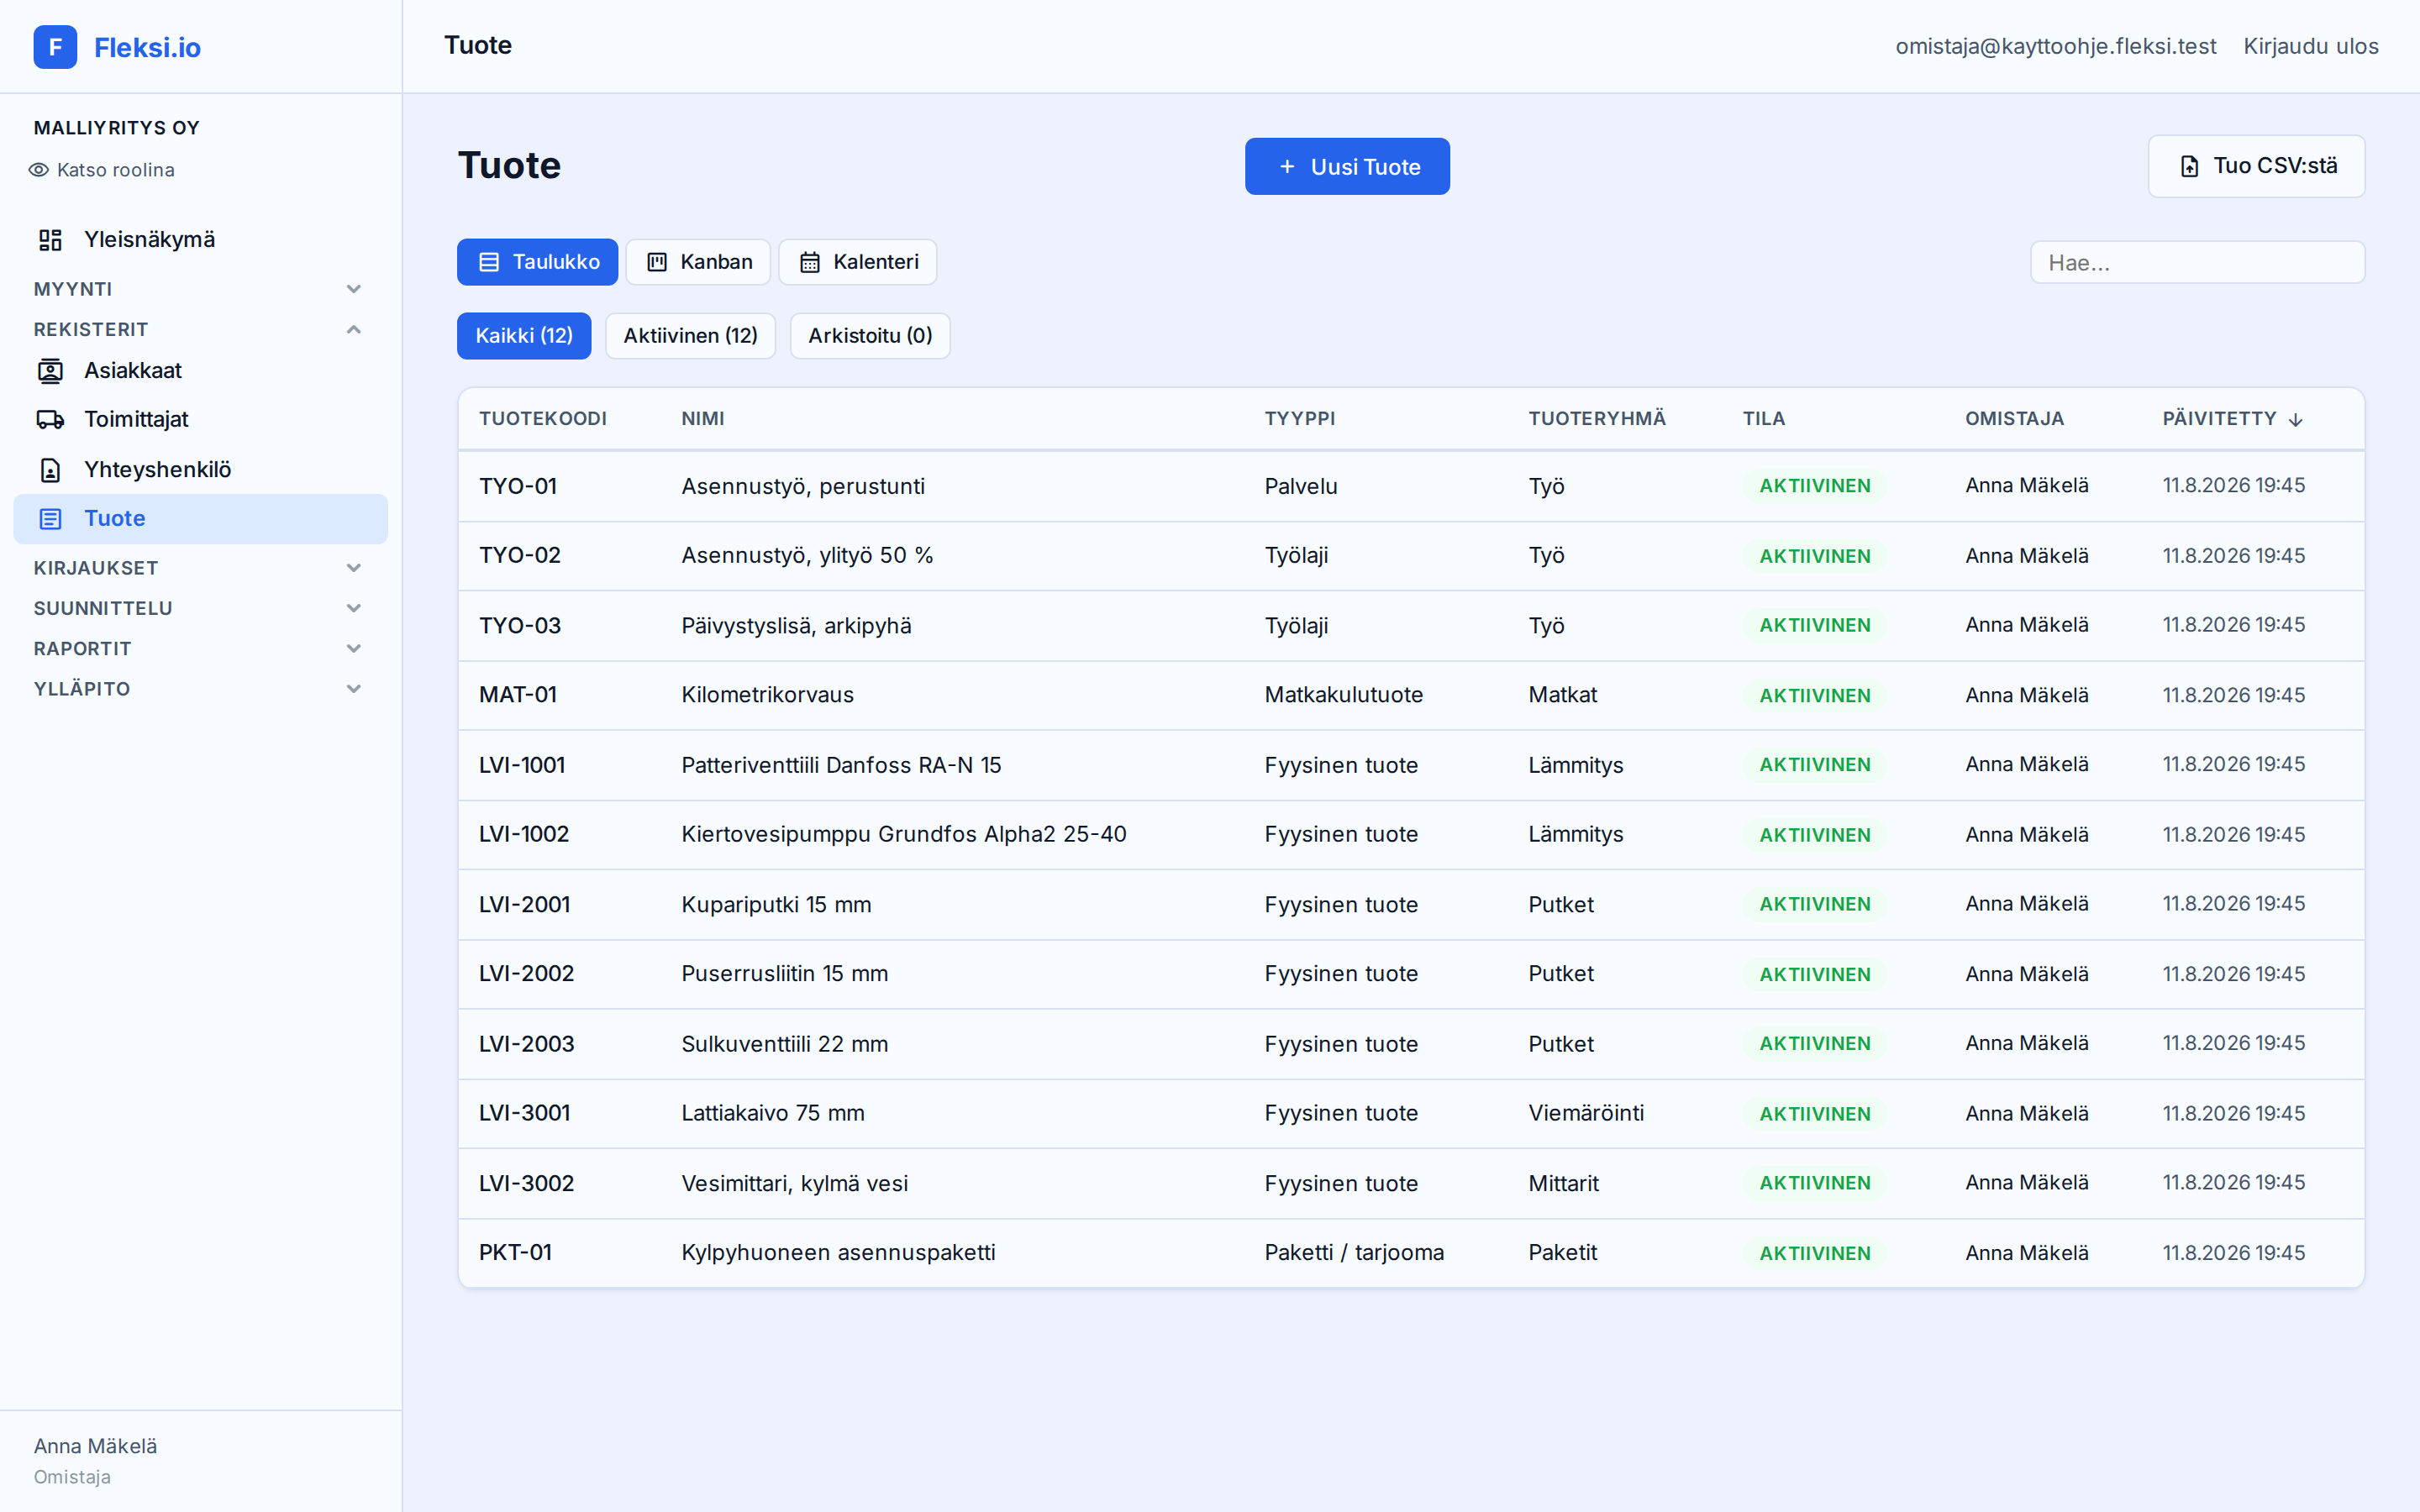Select Toimittajat truck icon
This screenshot has width=2420, height=1512.
(50, 420)
